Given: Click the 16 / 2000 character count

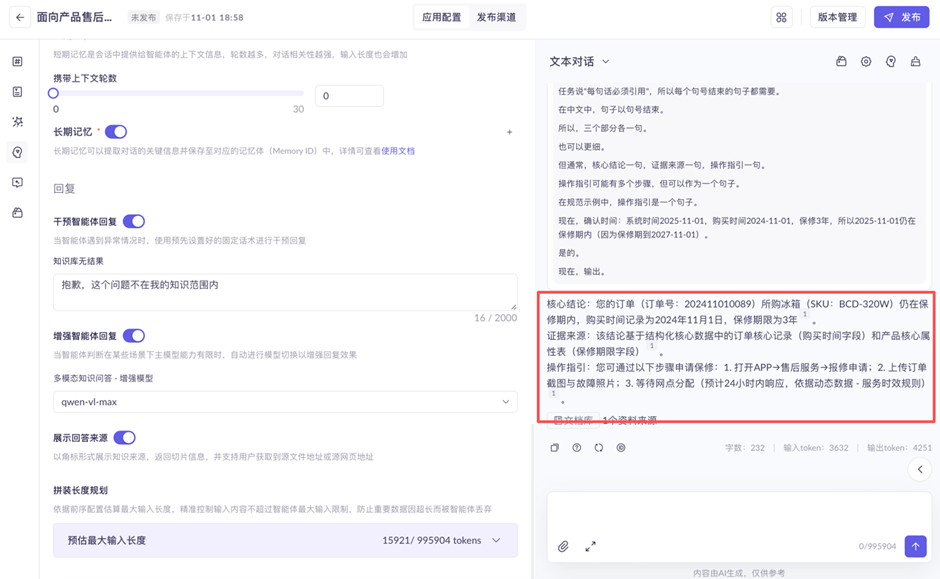Looking at the screenshot, I should point(495,318).
